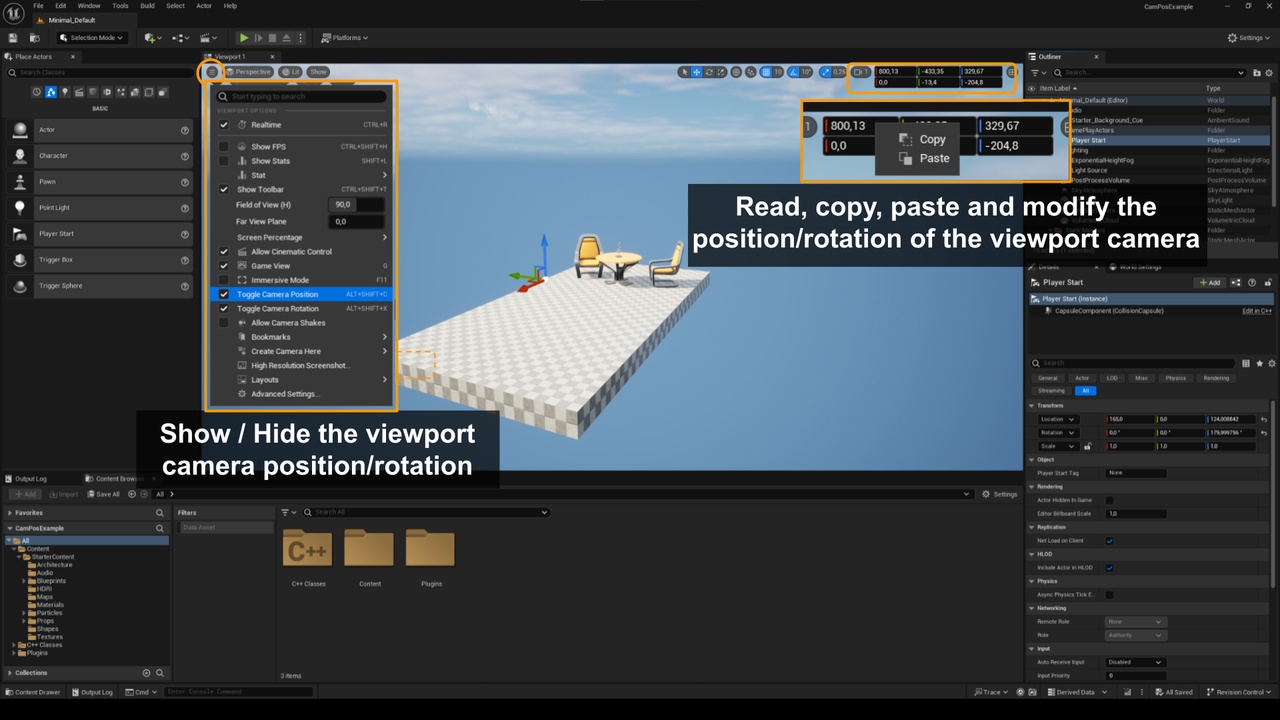Click the Field of View value slider

click(x=357, y=205)
